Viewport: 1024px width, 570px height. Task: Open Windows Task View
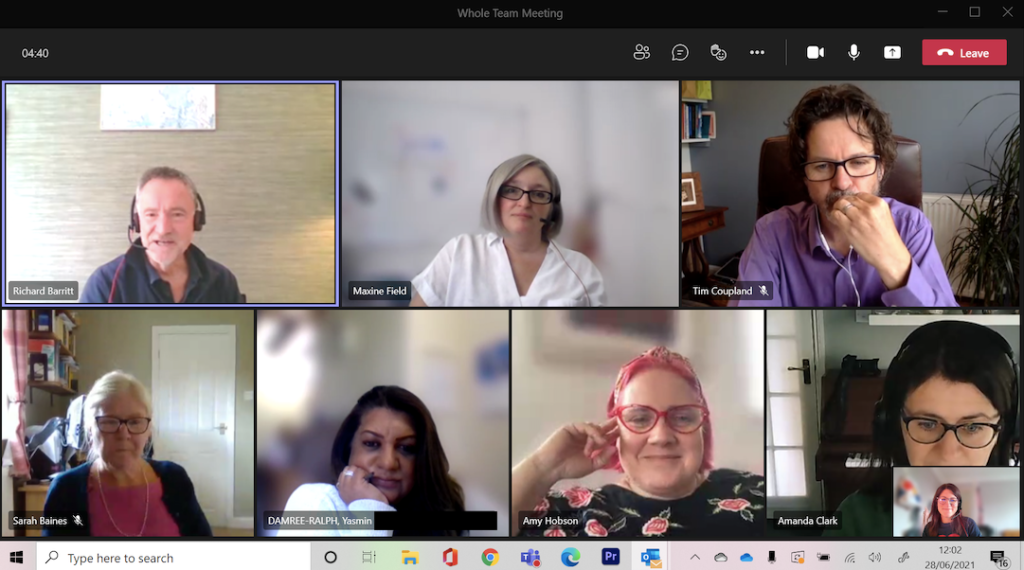pos(369,557)
